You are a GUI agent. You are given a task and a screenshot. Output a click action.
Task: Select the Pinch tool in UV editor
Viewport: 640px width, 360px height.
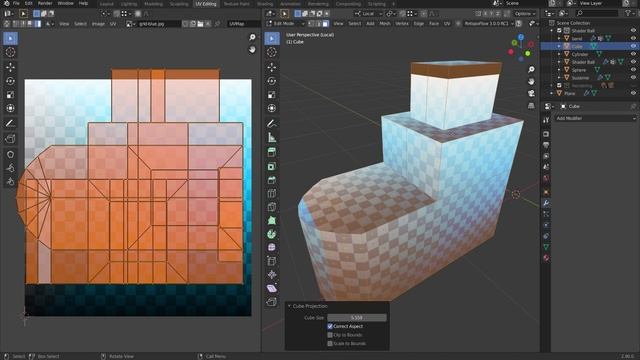pos(11,181)
